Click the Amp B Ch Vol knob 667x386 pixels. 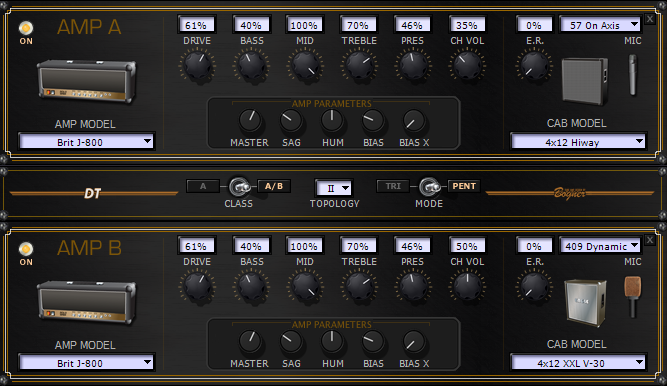point(467,286)
